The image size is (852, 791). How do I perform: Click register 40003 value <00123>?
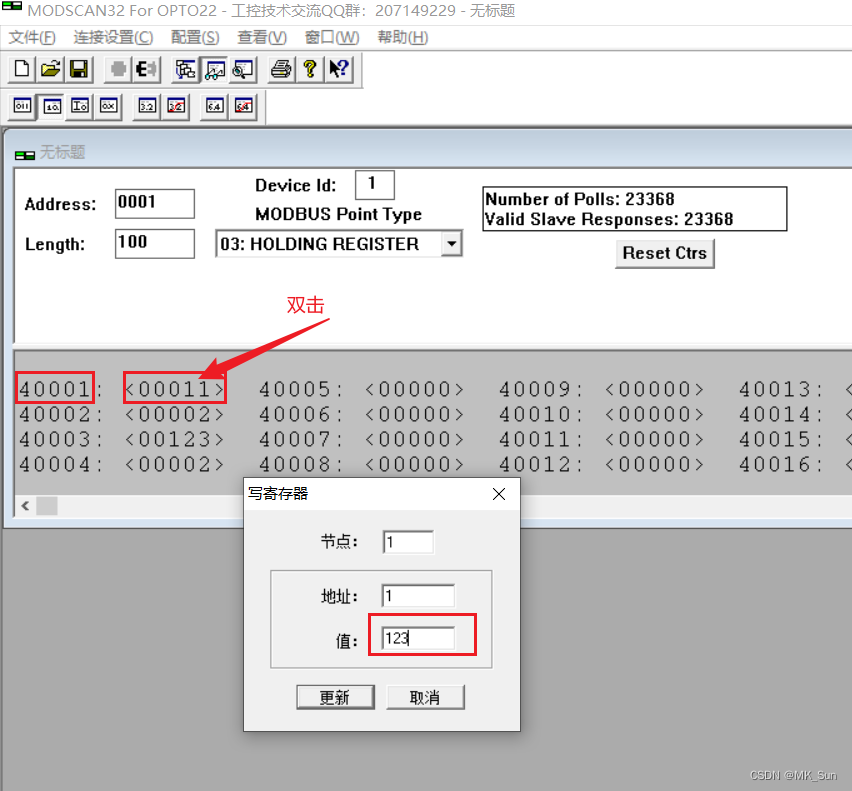pos(174,440)
